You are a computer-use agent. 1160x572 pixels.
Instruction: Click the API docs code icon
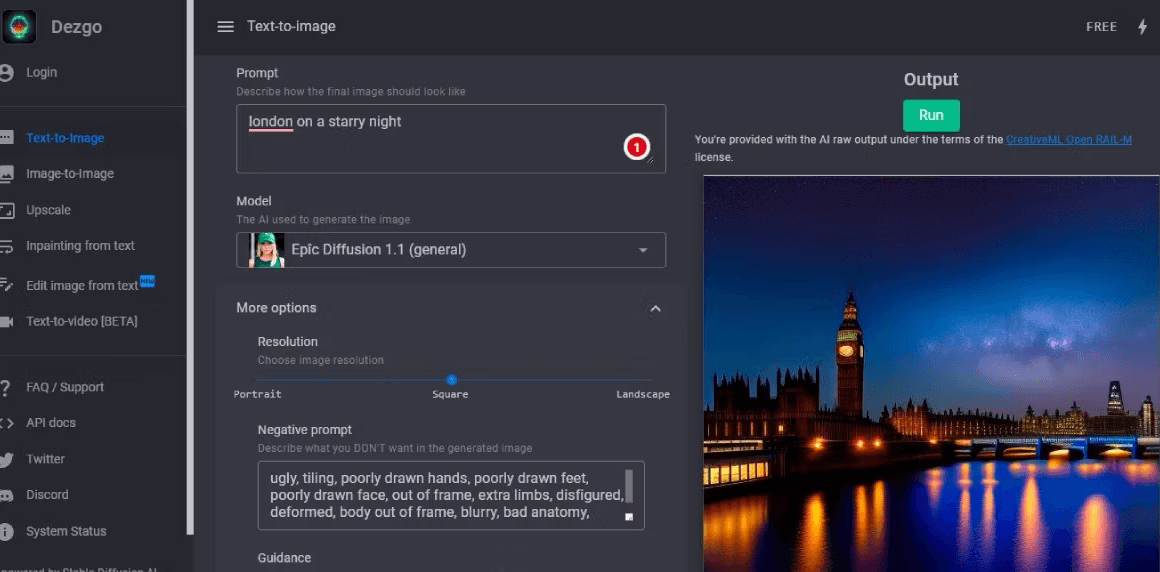pos(6,423)
